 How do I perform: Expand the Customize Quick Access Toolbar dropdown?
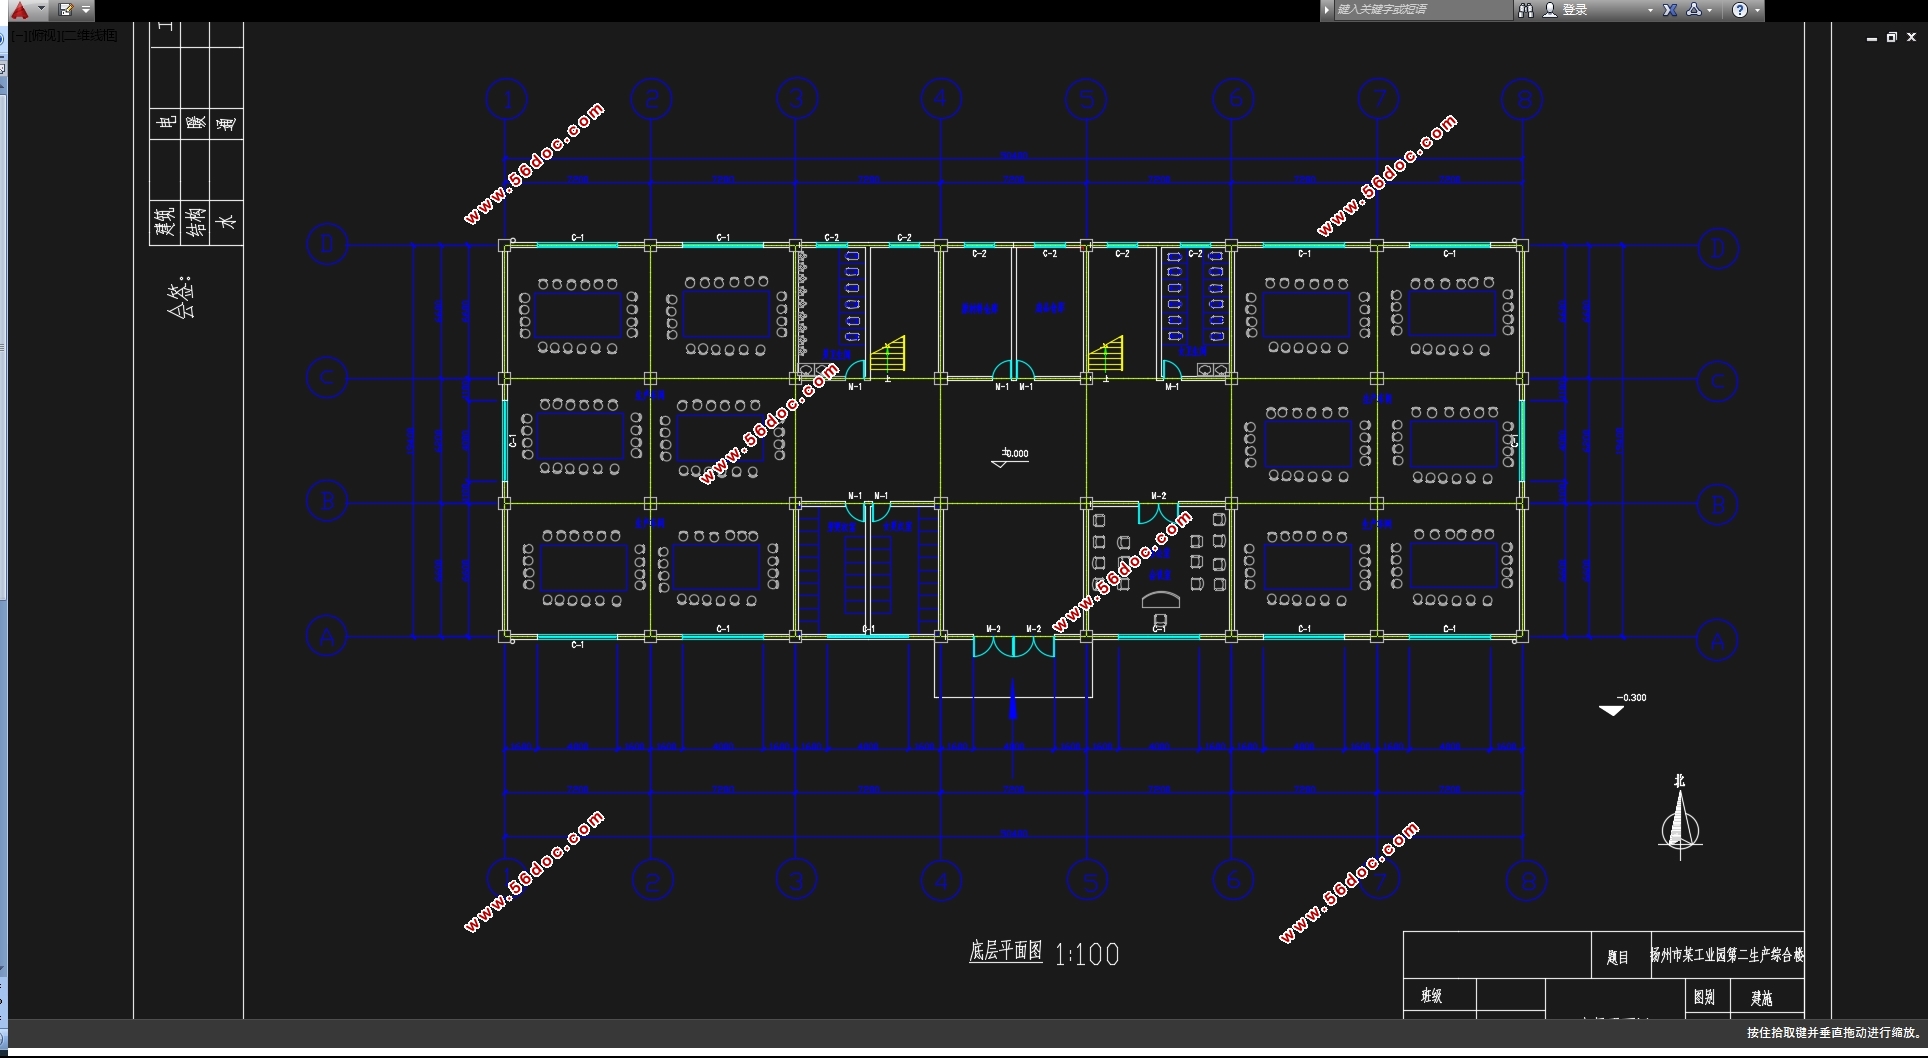pos(86,10)
